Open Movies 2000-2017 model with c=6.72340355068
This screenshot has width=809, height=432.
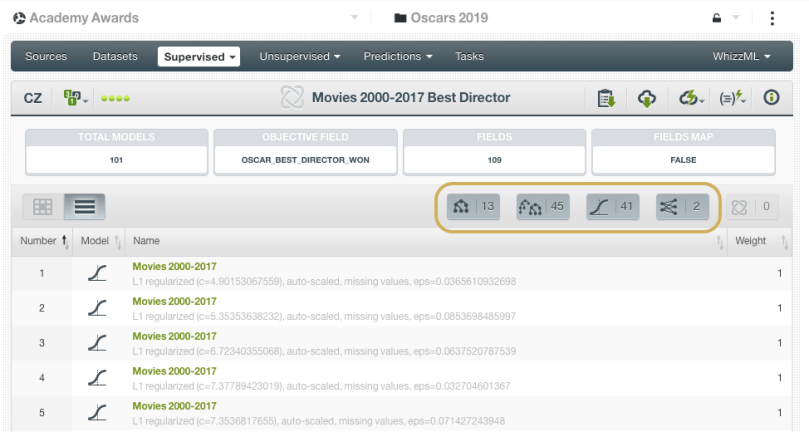click(174, 337)
